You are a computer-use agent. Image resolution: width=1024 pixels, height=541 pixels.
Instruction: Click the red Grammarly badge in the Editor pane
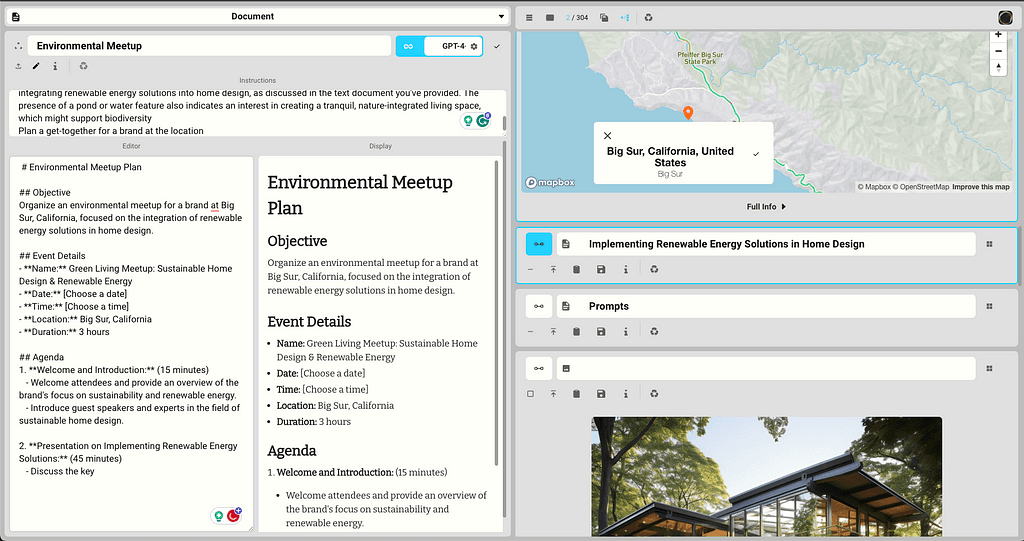(234, 516)
